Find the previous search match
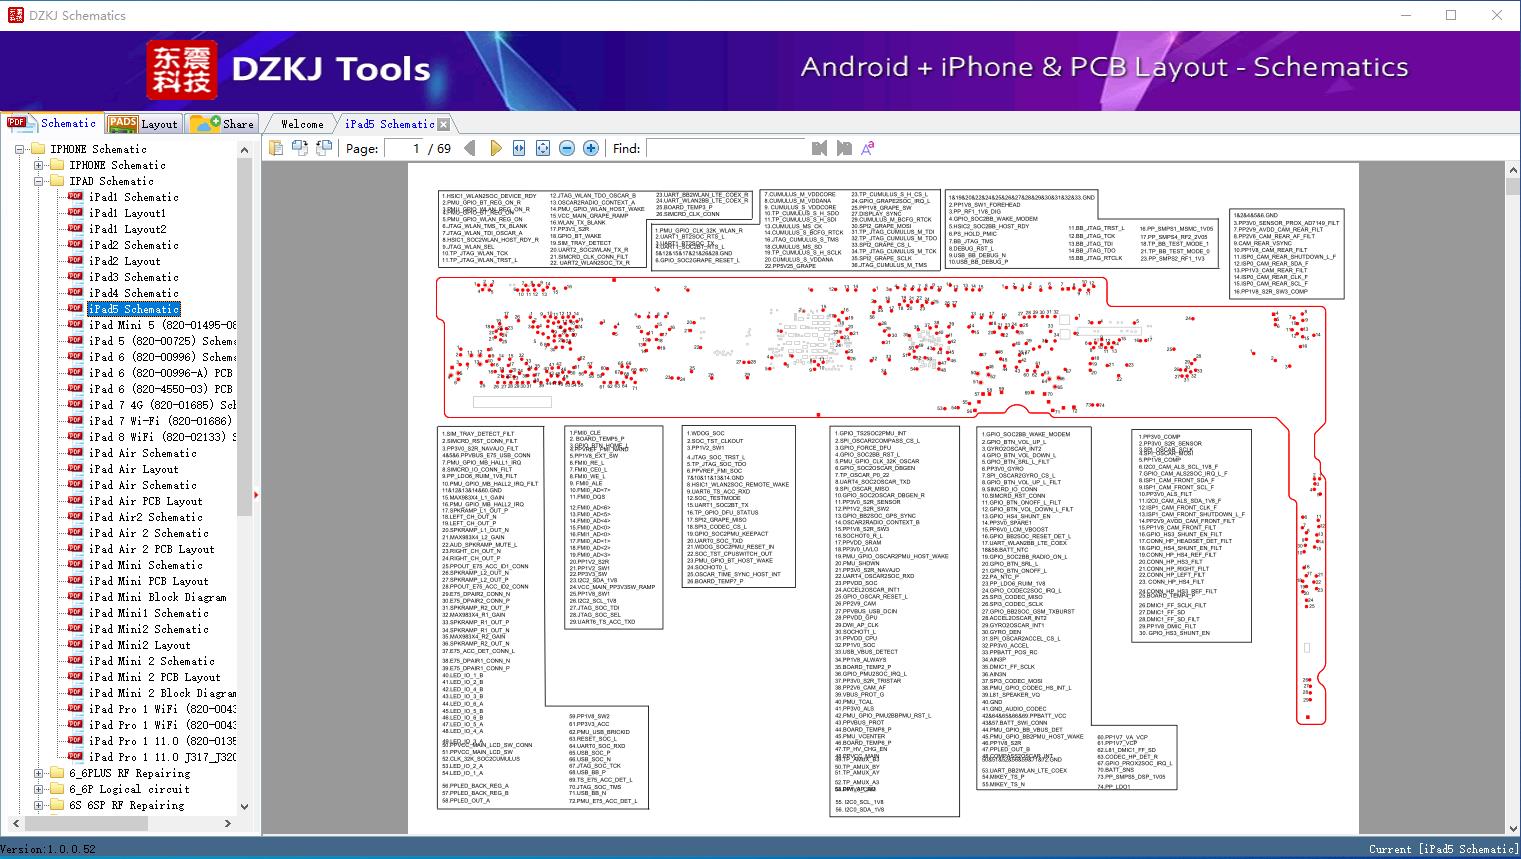The image size is (1521, 859). 820,148
